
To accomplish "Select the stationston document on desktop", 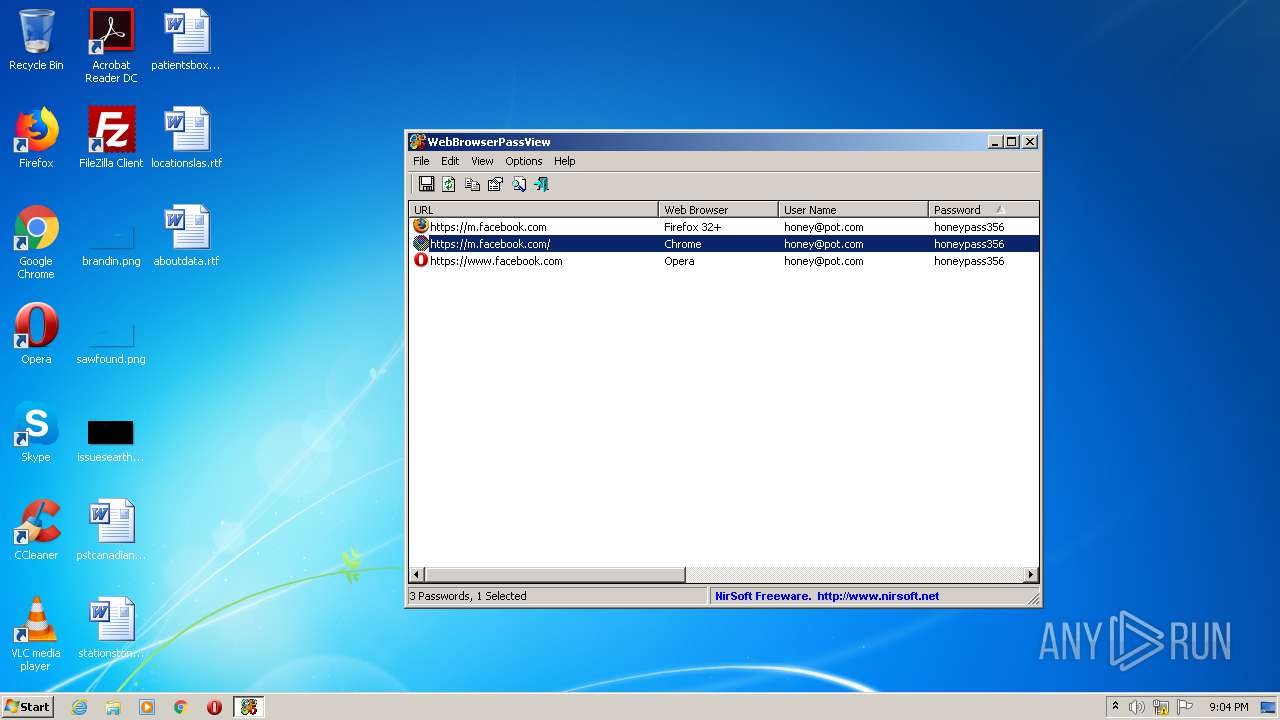I will [111, 627].
